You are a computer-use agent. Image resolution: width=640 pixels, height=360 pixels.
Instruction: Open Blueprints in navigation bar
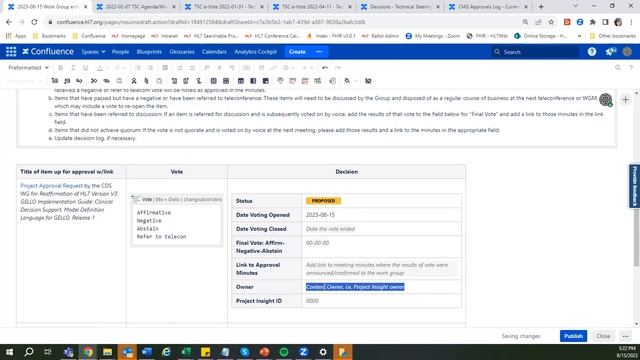(x=149, y=52)
